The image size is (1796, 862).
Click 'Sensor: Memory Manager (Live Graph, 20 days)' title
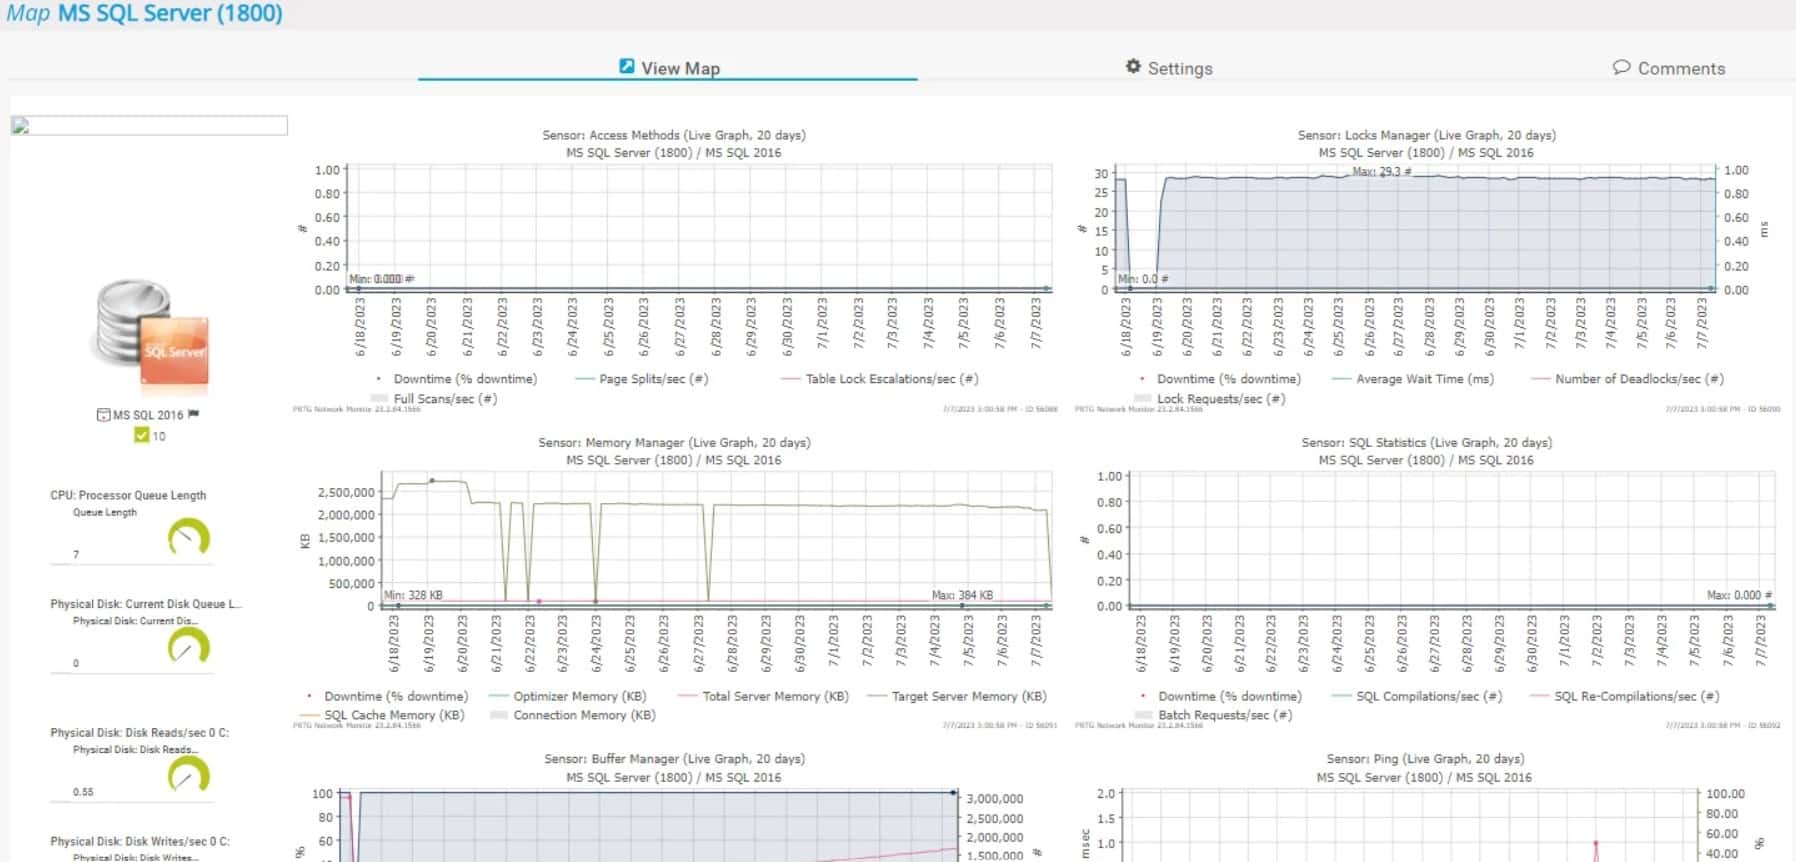click(674, 442)
